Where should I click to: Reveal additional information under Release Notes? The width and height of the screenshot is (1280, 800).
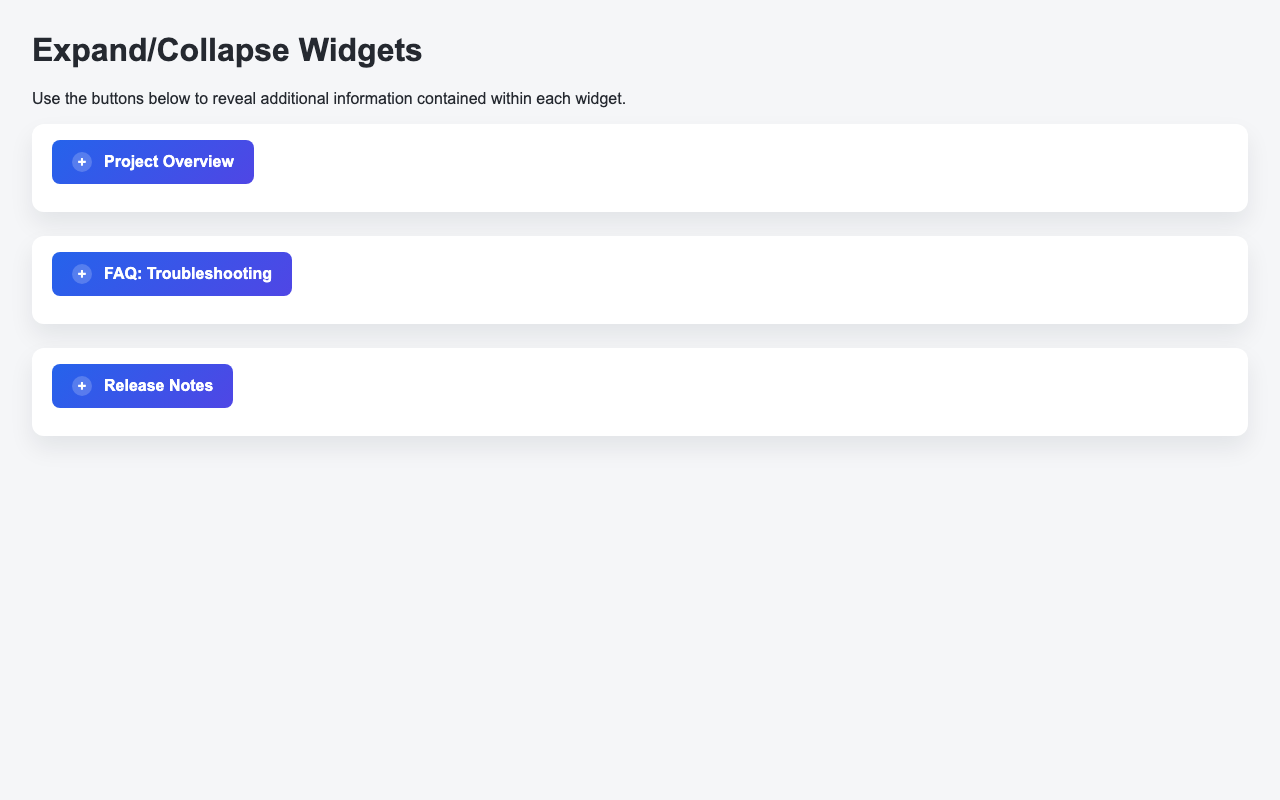pyautogui.click(x=141, y=385)
